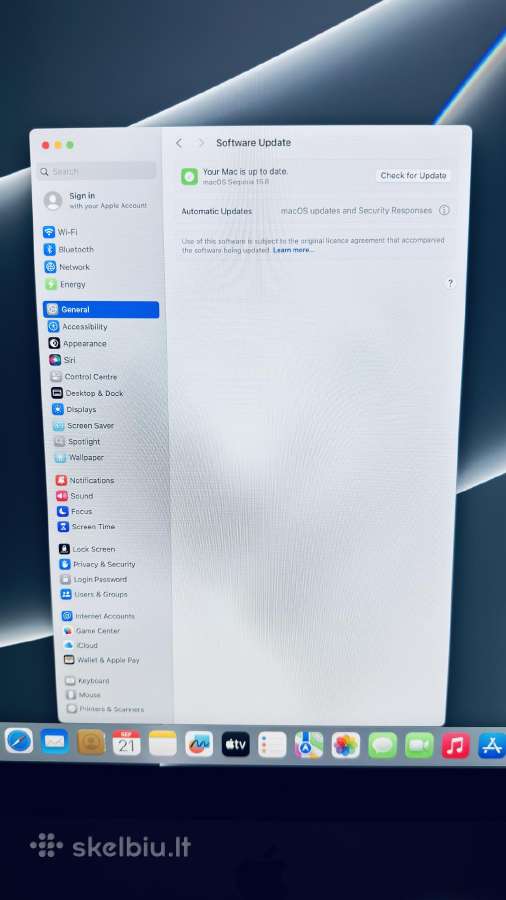Open Bluetooth settings in sidebar
The image size is (506, 900).
(x=69, y=250)
